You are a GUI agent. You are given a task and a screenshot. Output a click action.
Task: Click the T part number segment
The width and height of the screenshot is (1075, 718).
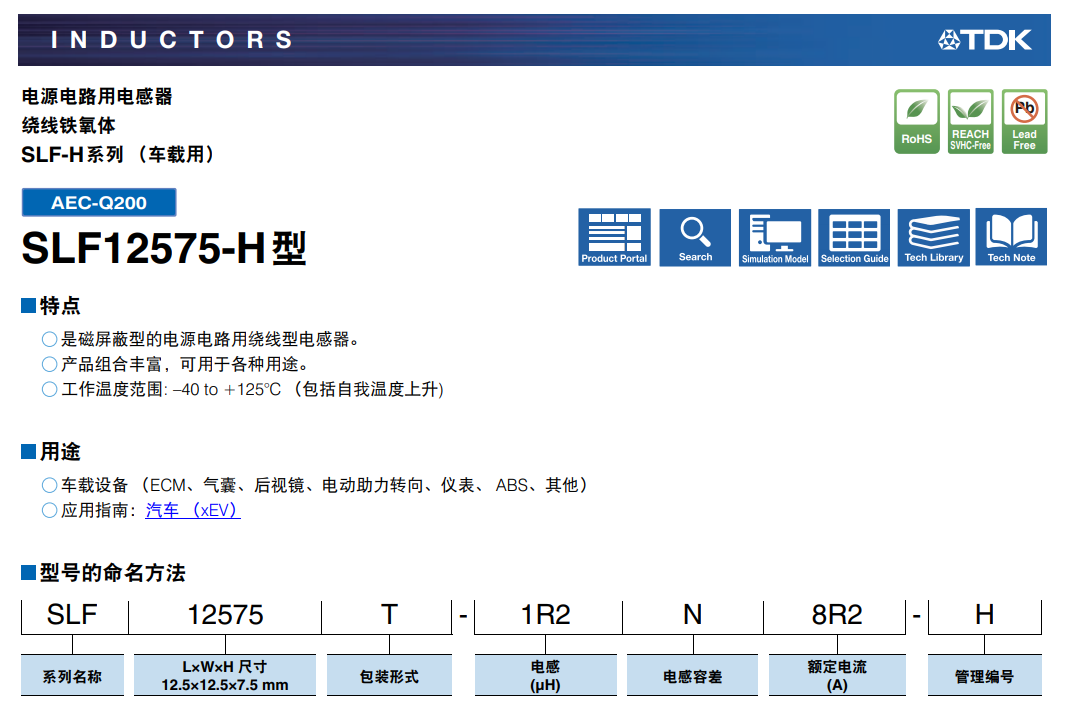point(389,614)
